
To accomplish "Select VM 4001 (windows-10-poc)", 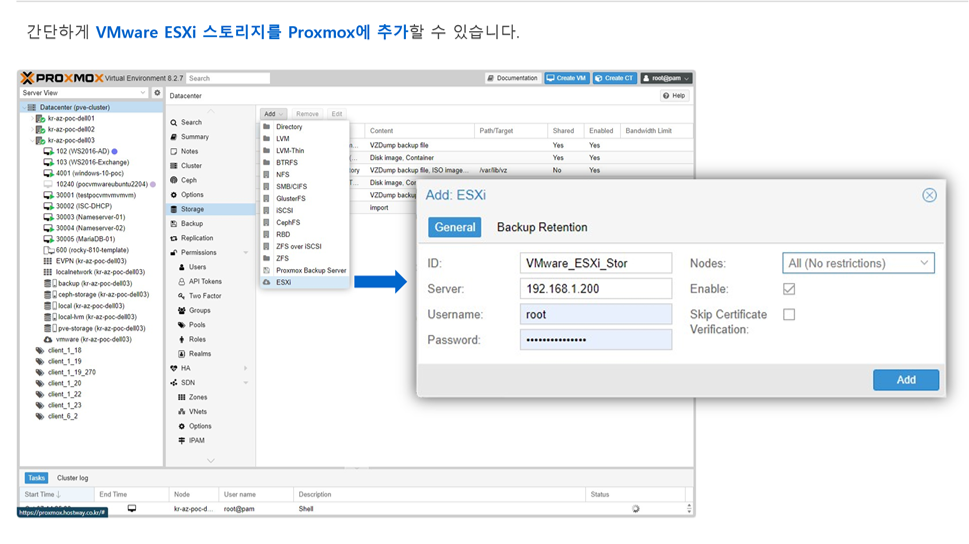I will (x=84, y=173).
